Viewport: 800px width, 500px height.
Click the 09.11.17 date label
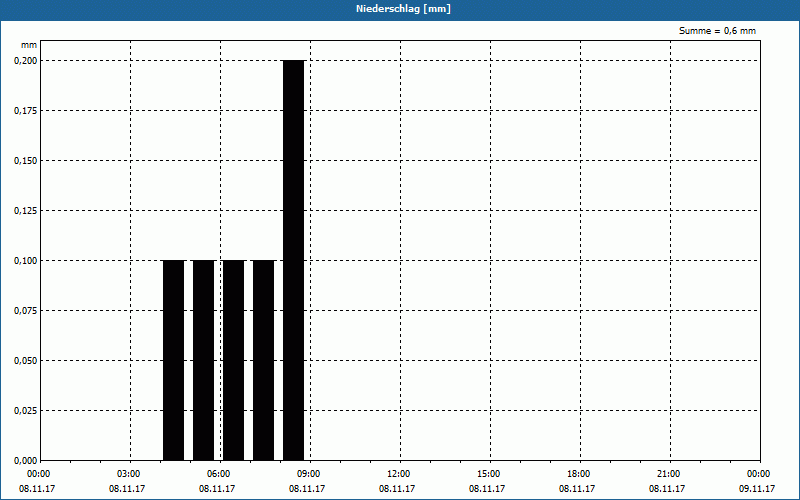pos(757,489)
